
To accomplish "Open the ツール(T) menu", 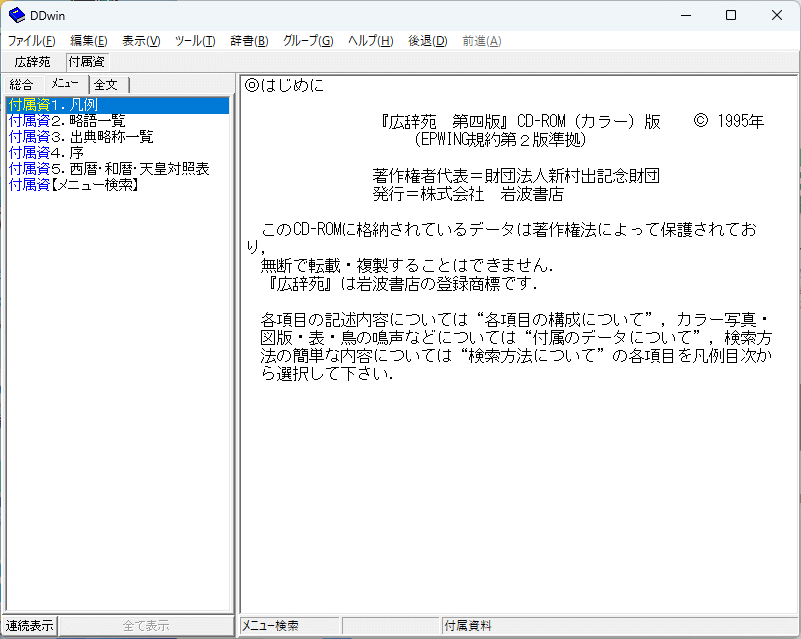I will [x=195, y=41].
